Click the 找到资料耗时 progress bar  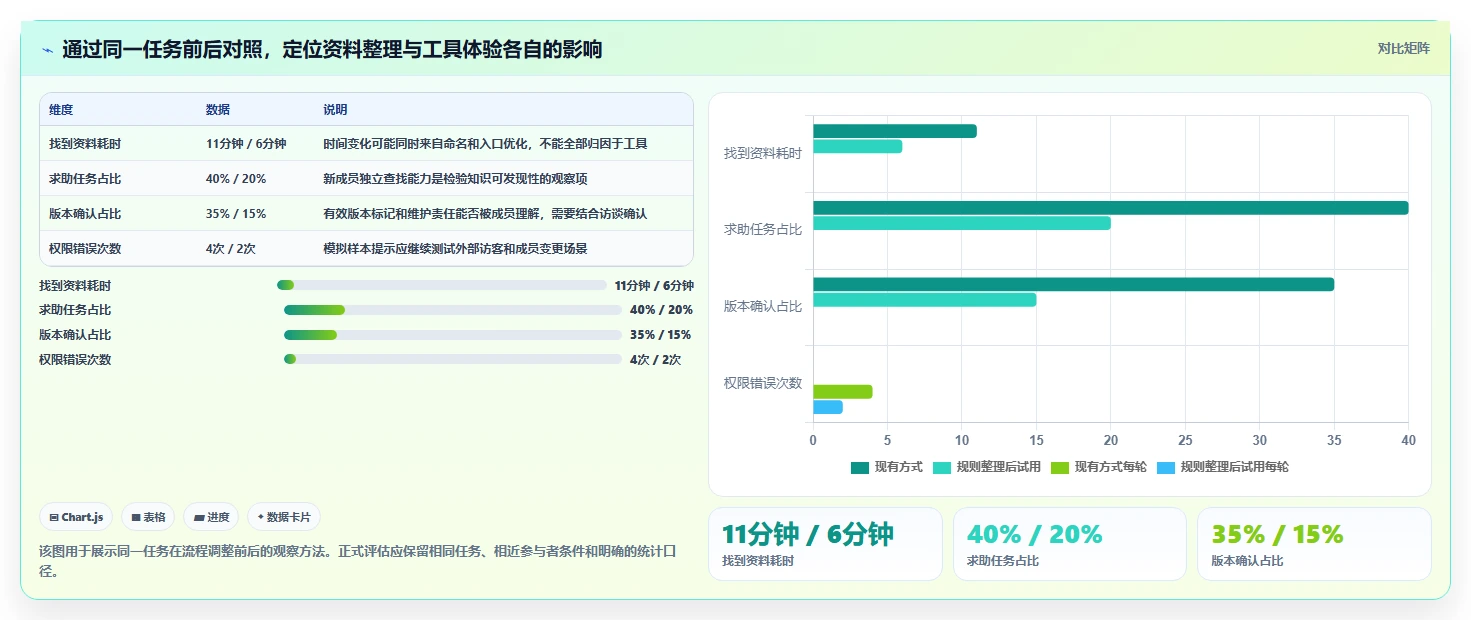[x=442, y=285]
